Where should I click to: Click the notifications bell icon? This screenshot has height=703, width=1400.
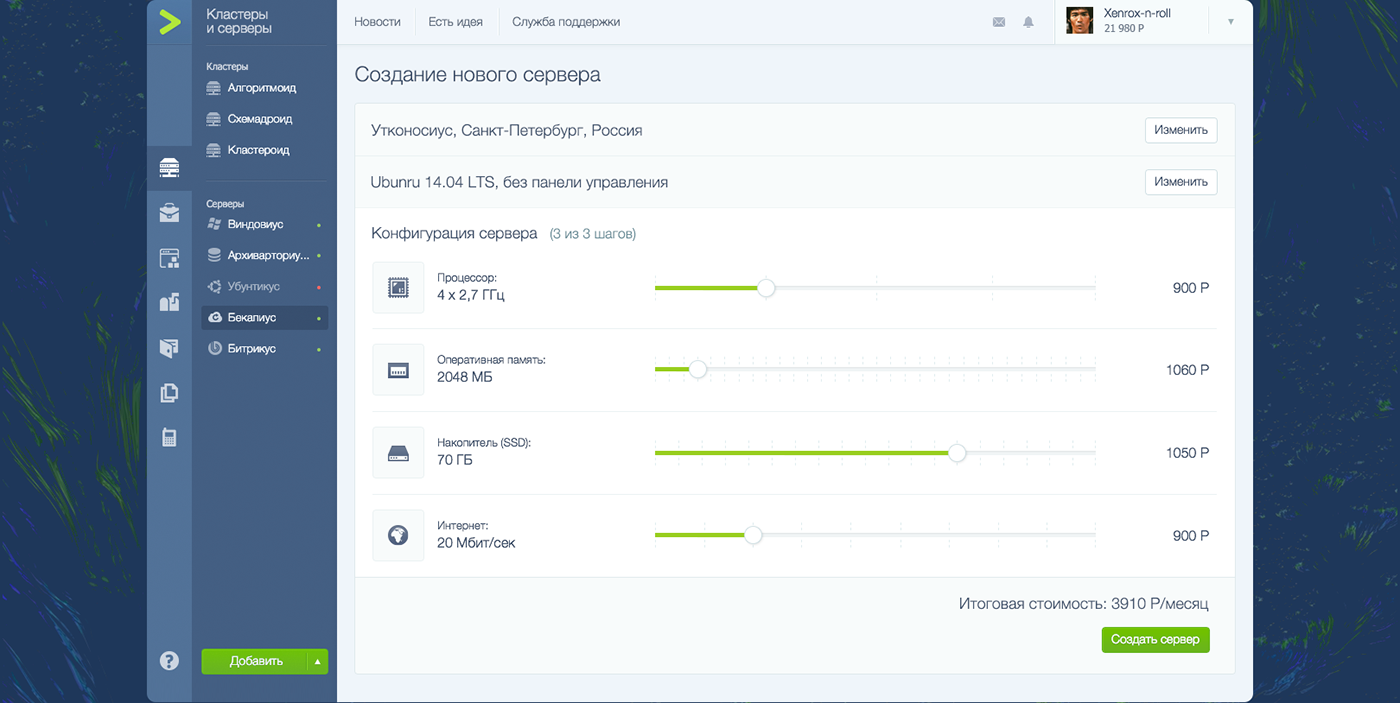1028,22
